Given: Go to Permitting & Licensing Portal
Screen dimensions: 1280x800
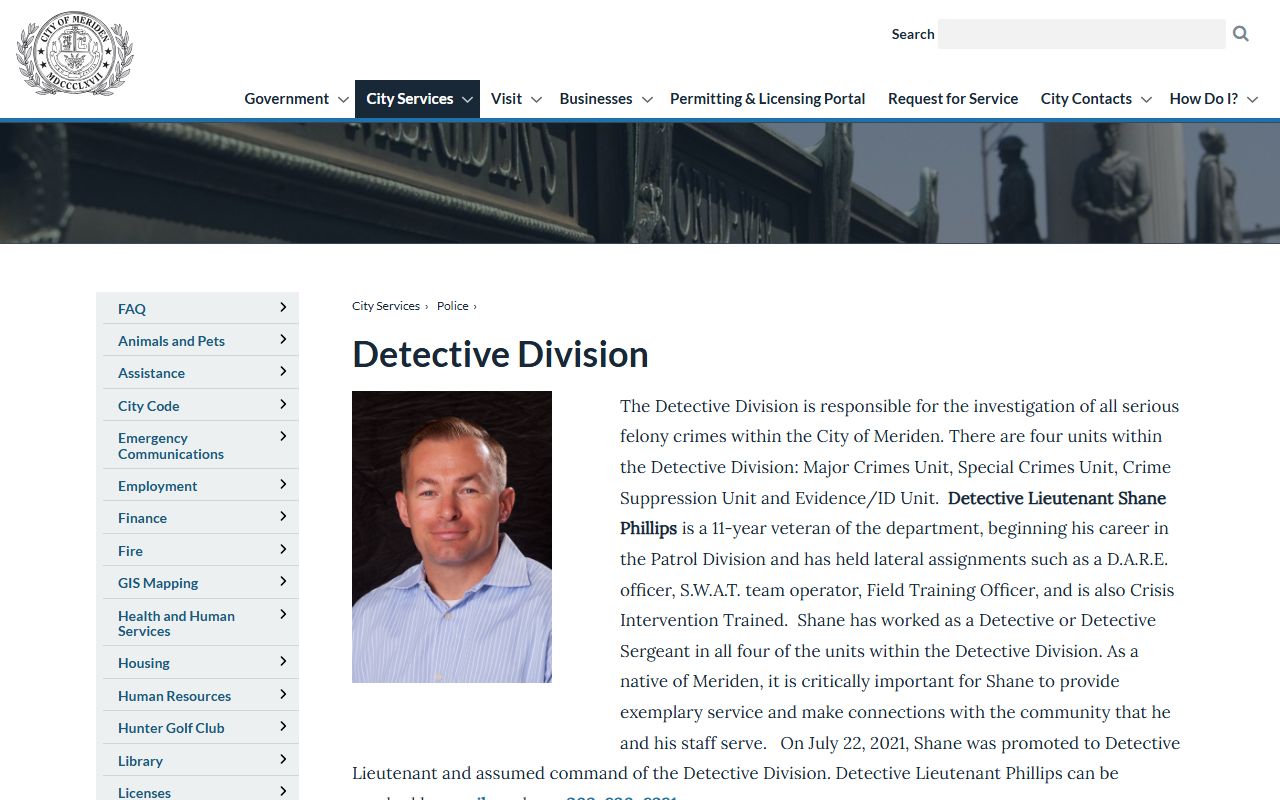Looking at the screenshot, I should point(767,98).
